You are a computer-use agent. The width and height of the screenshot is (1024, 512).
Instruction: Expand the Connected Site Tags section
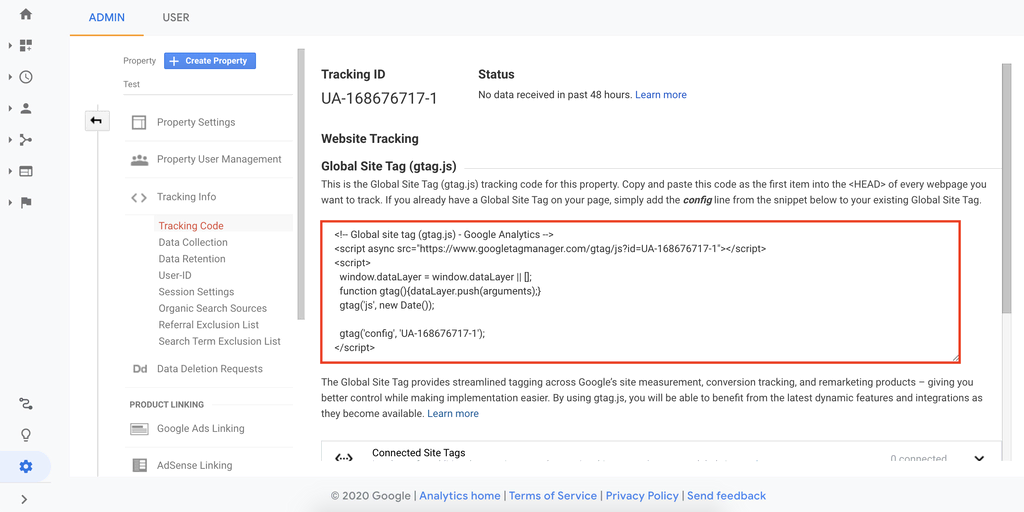(x=978, y=458)
